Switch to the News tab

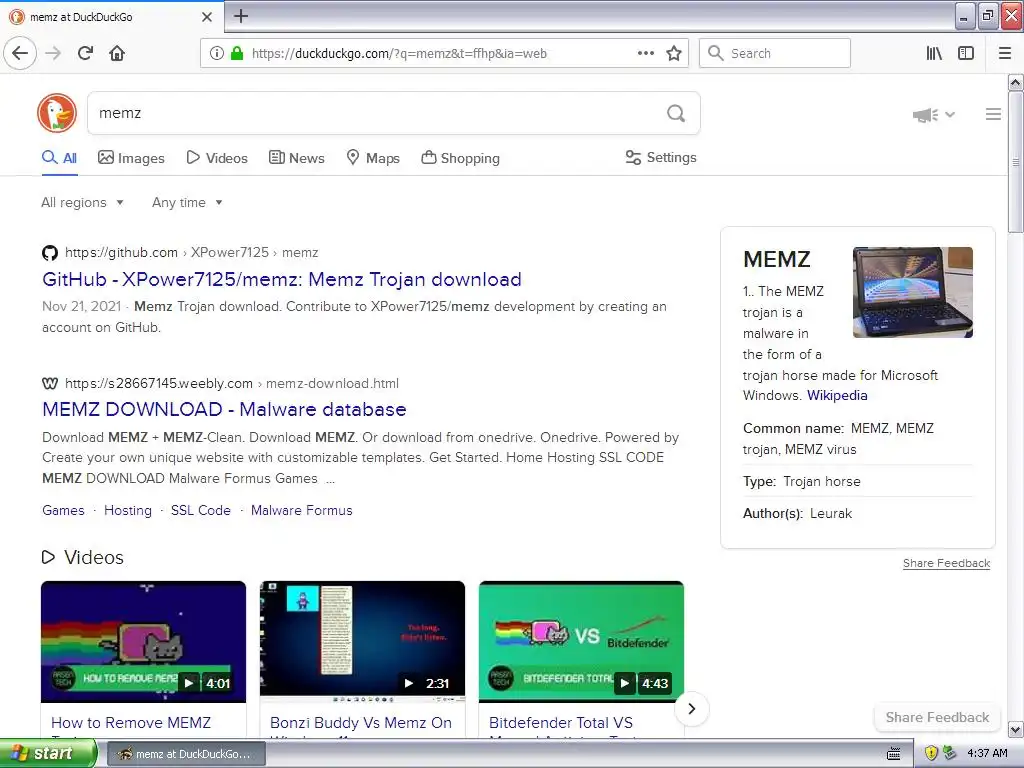296,158
